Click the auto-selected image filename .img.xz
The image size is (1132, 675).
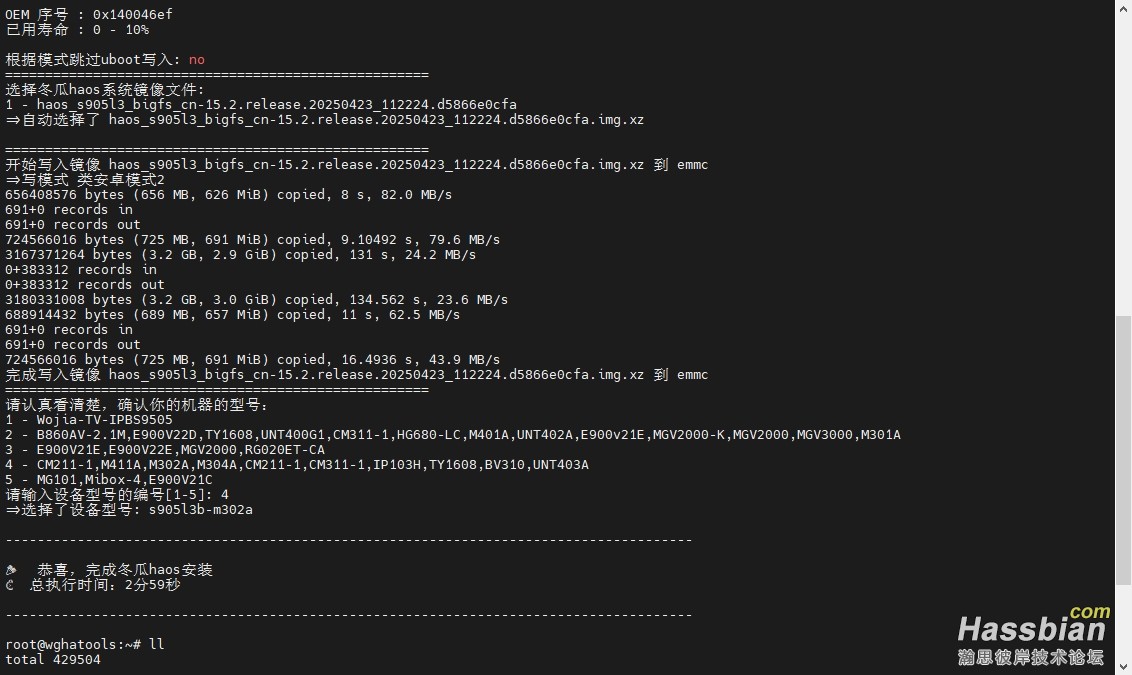376,120
